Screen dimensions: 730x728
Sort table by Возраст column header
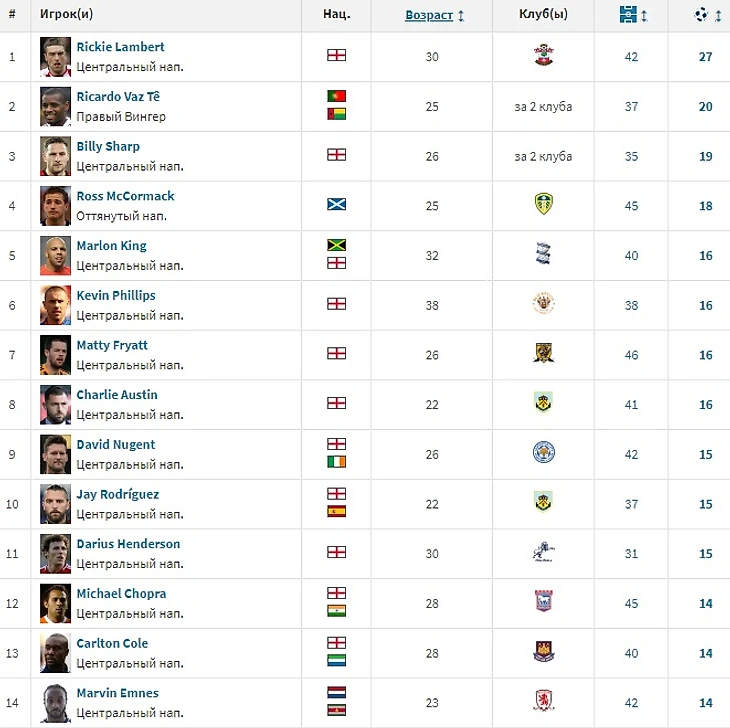429,15
